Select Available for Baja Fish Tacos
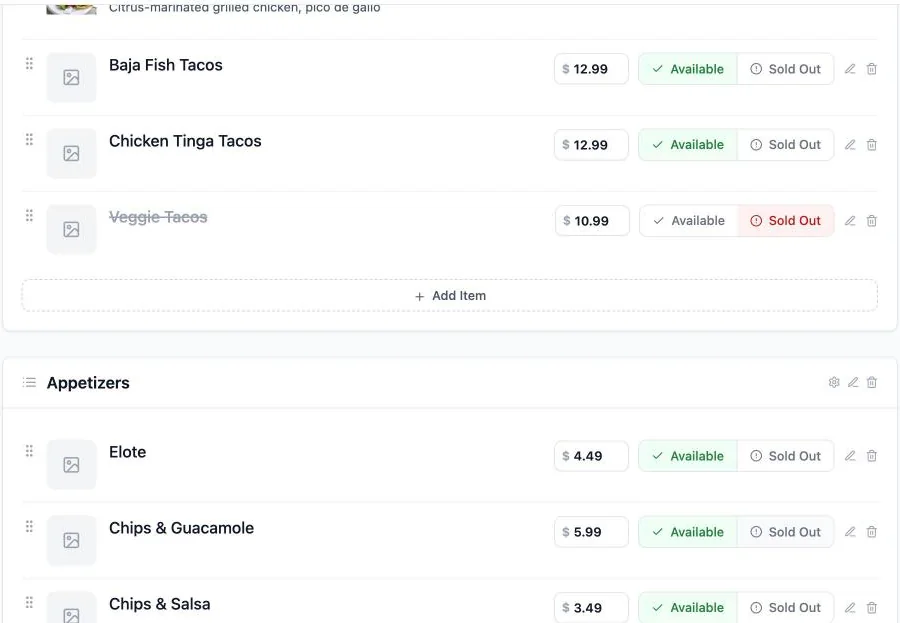 tap(688, 69)
